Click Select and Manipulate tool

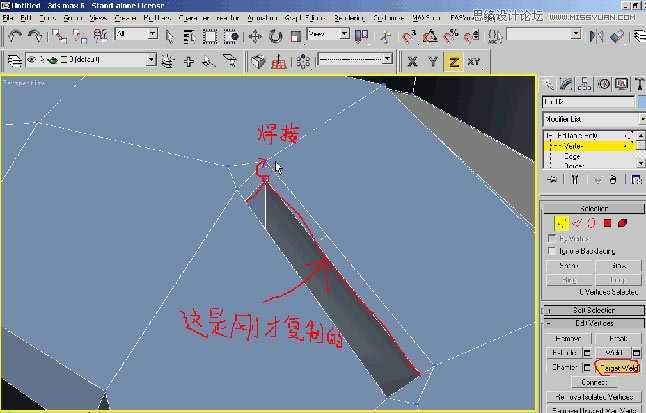(x=386, y=37)
